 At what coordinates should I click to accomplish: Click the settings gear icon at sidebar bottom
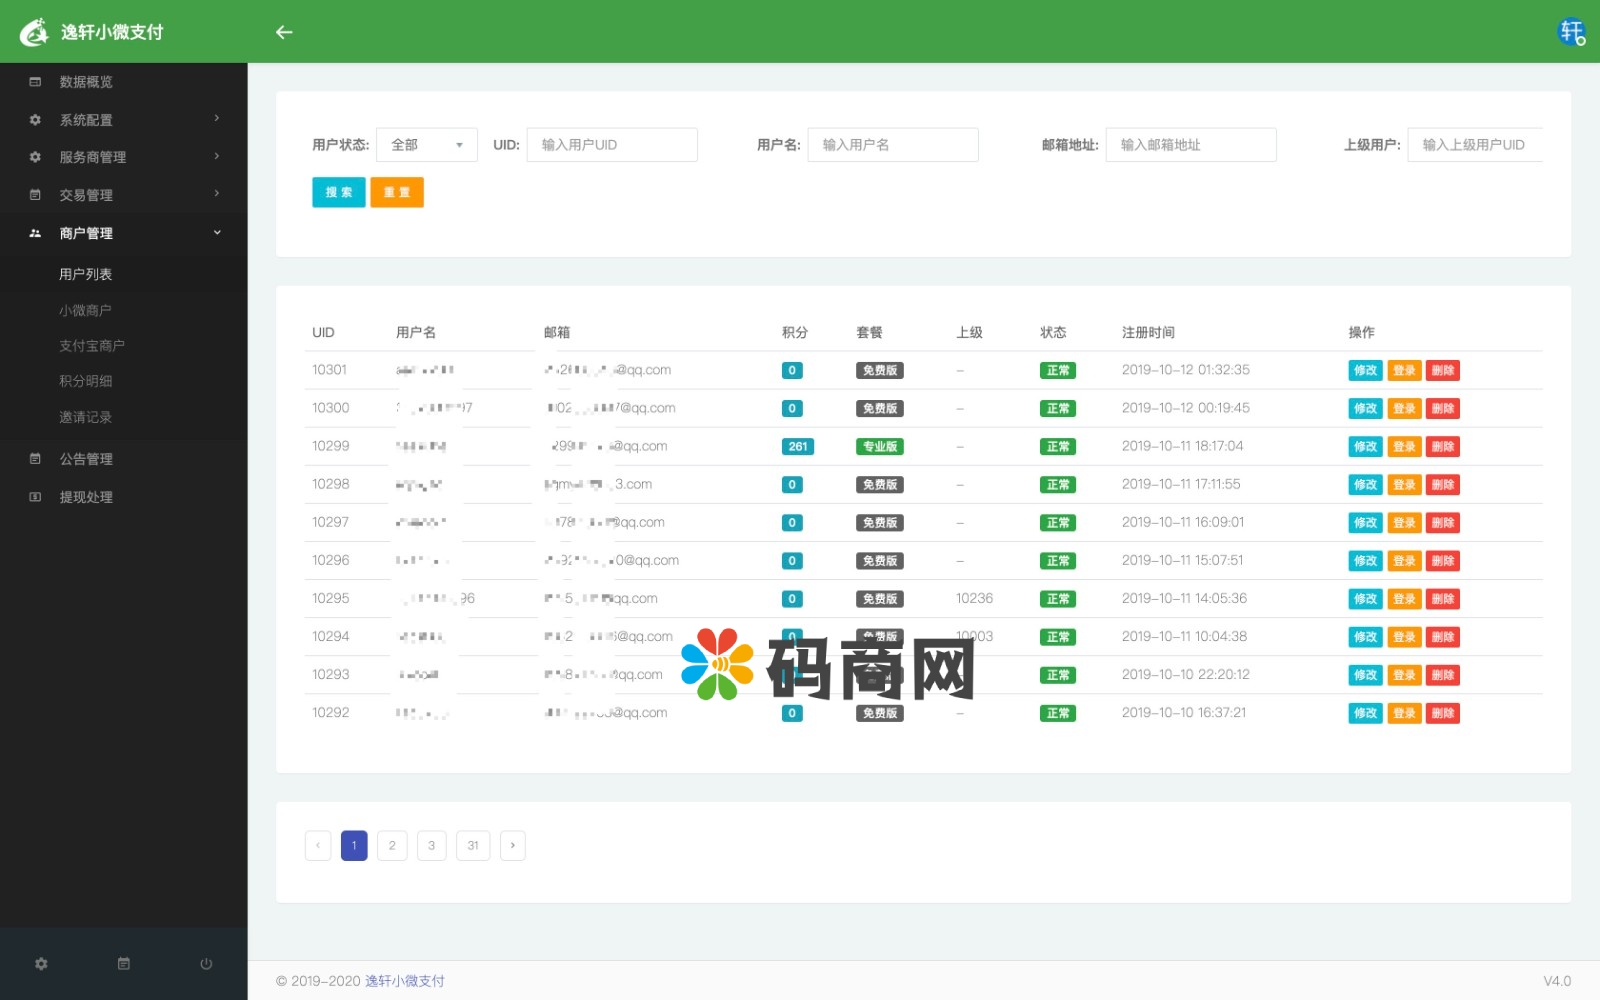click(41, 964)
